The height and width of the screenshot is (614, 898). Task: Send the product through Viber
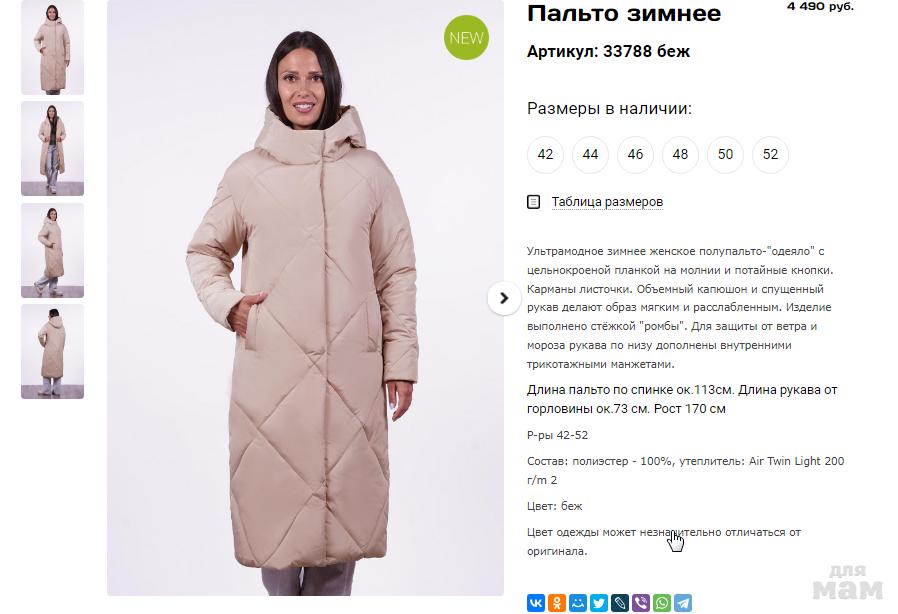click(x=641, y=603)
